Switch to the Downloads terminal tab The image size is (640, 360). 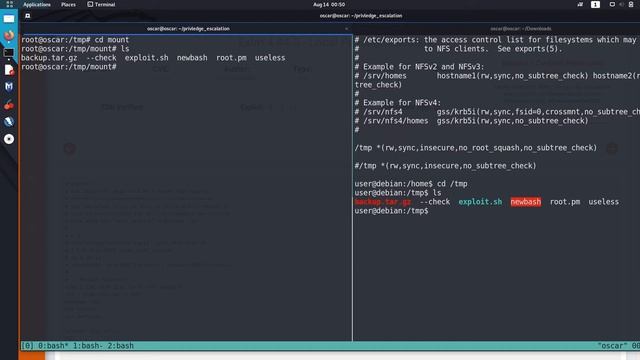click(x=521, y=29)
